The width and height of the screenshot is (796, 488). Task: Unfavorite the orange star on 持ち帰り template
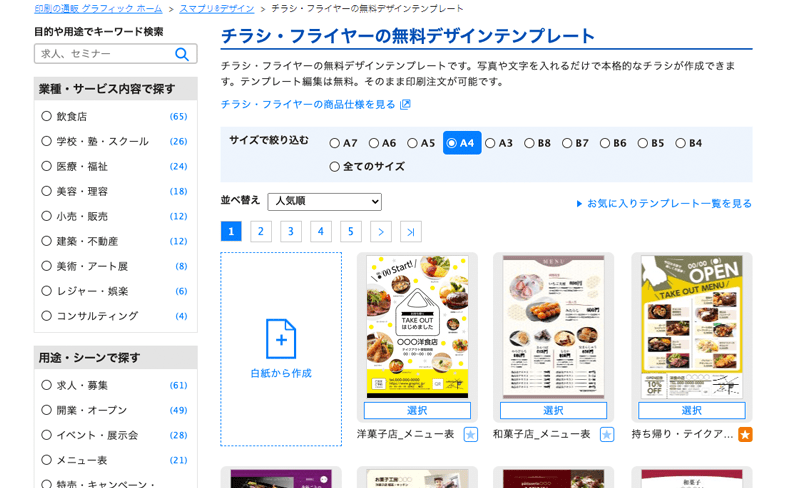point(745,435)
